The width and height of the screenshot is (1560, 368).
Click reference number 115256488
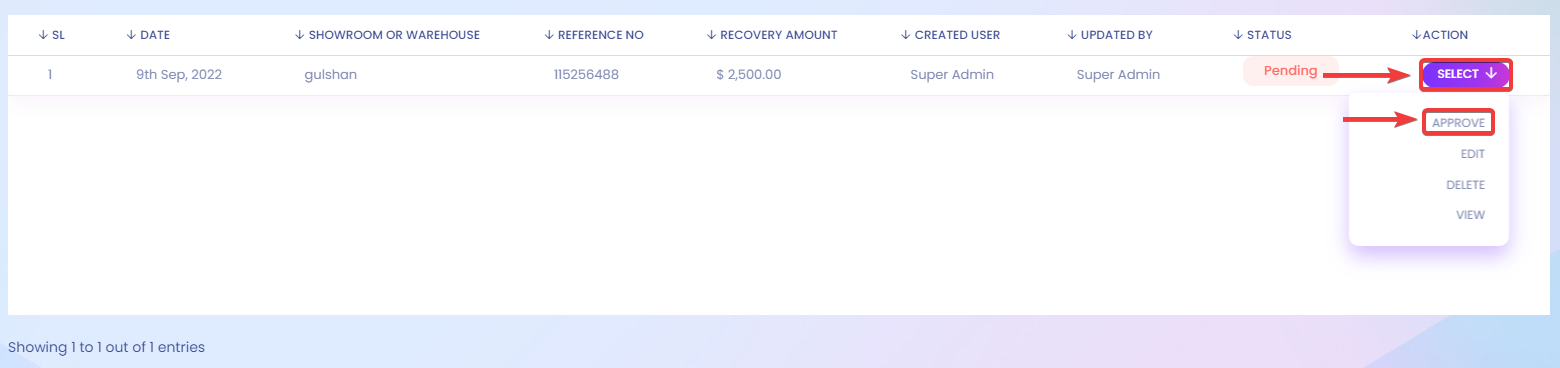586,75
